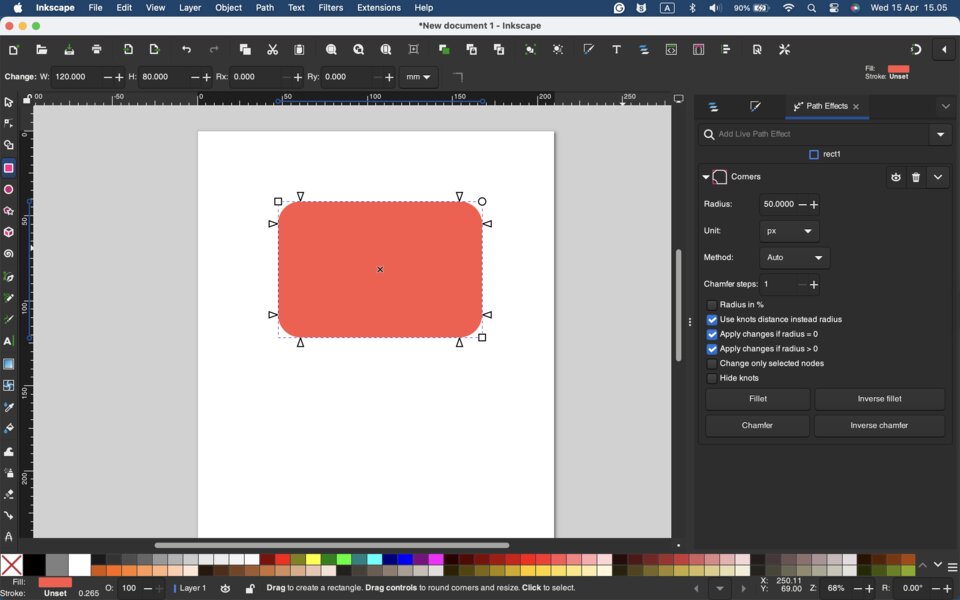Delete the Corners path effect

916,178
